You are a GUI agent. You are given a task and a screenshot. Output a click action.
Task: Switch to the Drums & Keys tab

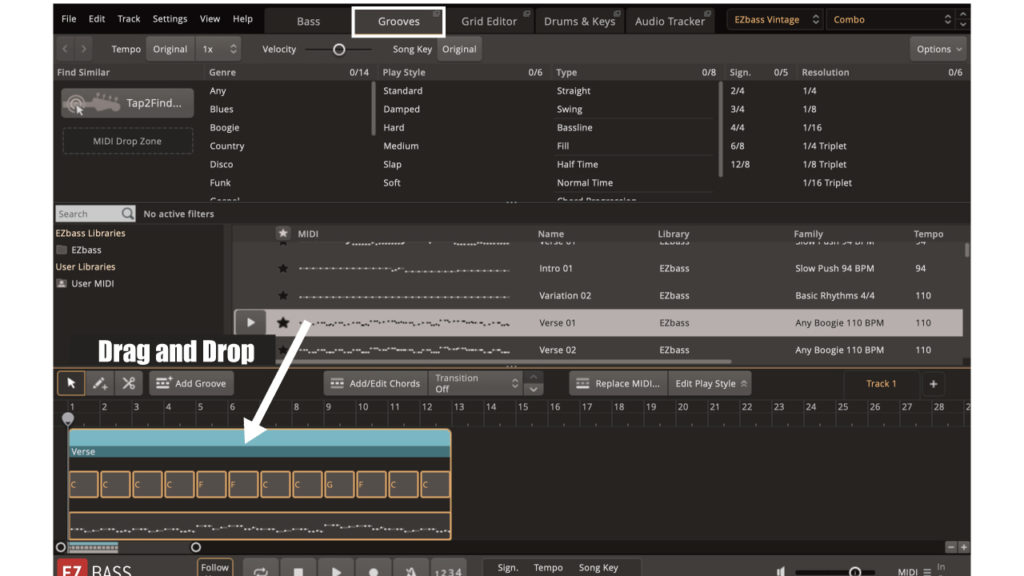tap(579, 21)
